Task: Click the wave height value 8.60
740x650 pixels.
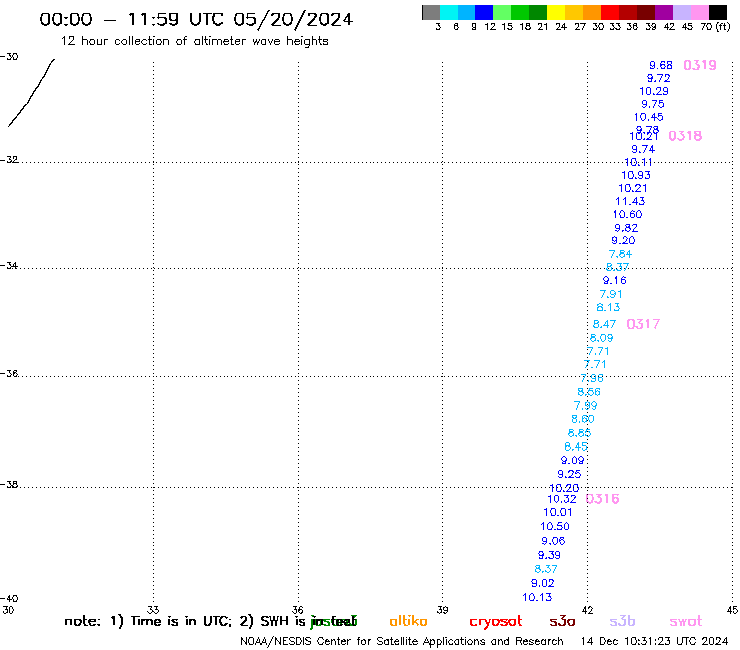Action: (x=582, y=419)
